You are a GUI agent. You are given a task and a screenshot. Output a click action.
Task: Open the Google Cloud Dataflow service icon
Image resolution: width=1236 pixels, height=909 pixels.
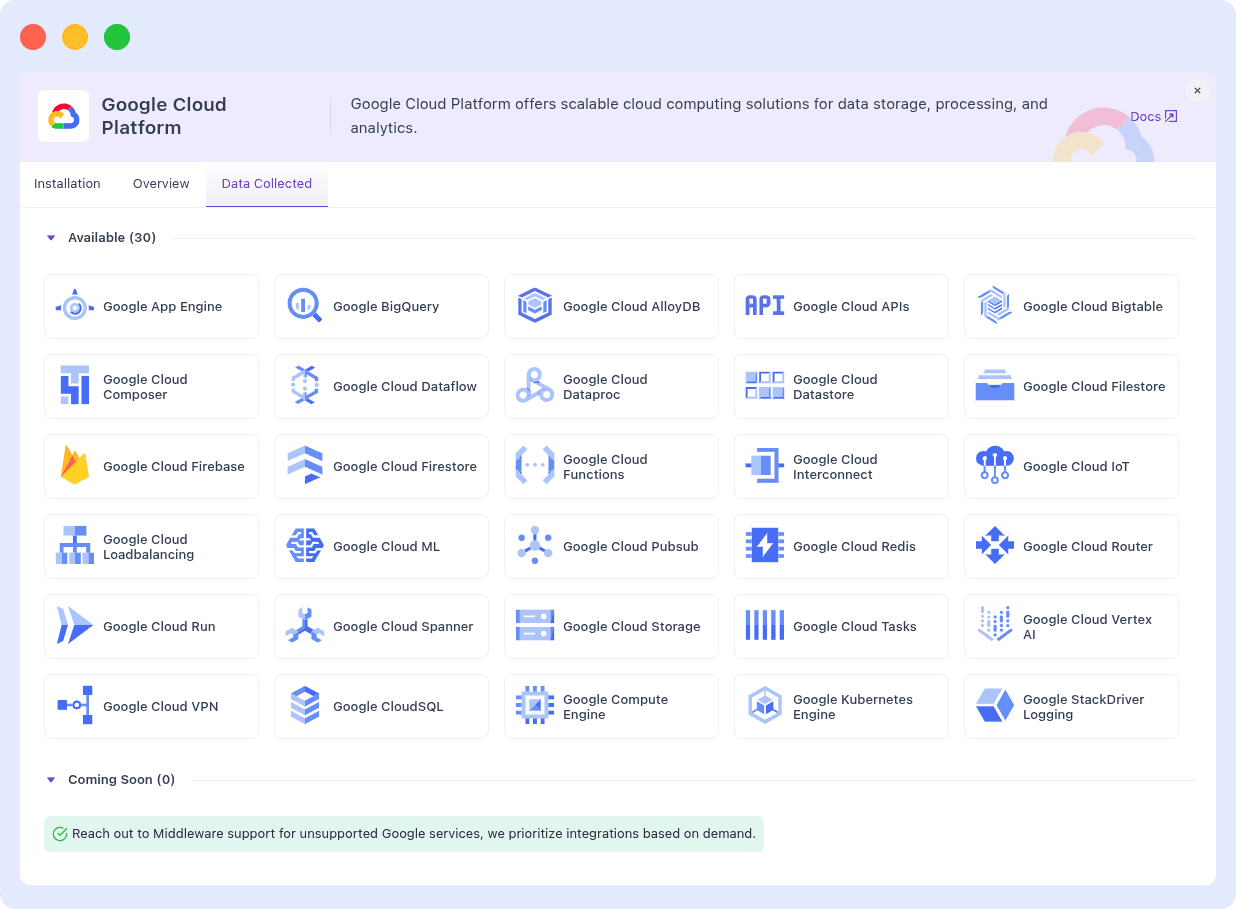click(304, 386)
